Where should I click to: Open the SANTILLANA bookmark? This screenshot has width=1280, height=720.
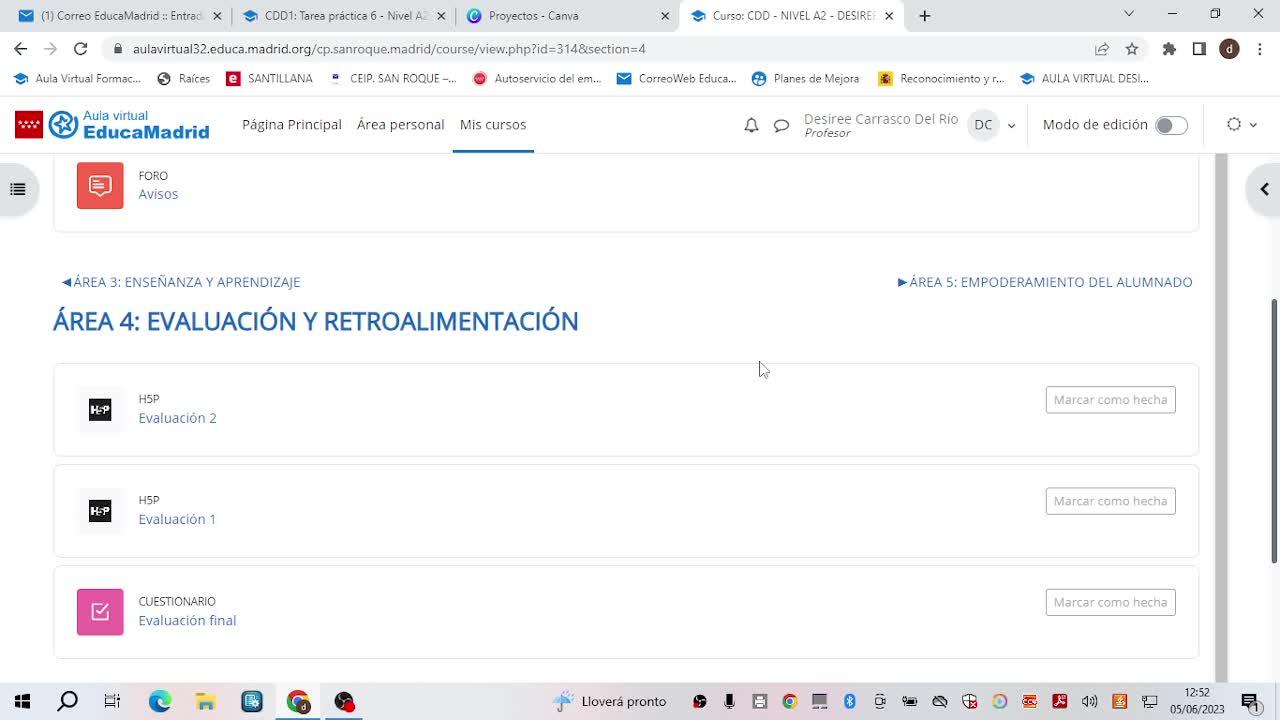pyautogui.click(x=270, y=78)
